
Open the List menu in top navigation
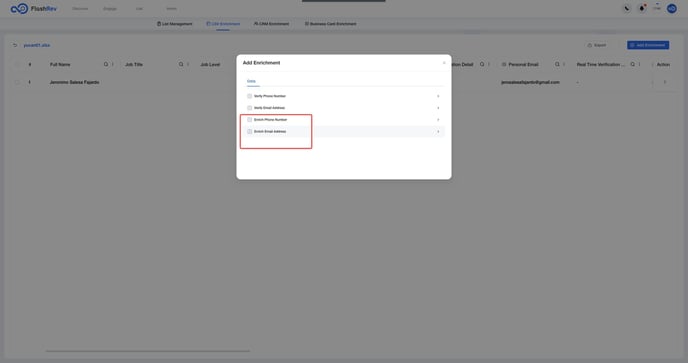pyautogui.click(x=139, y=9)
